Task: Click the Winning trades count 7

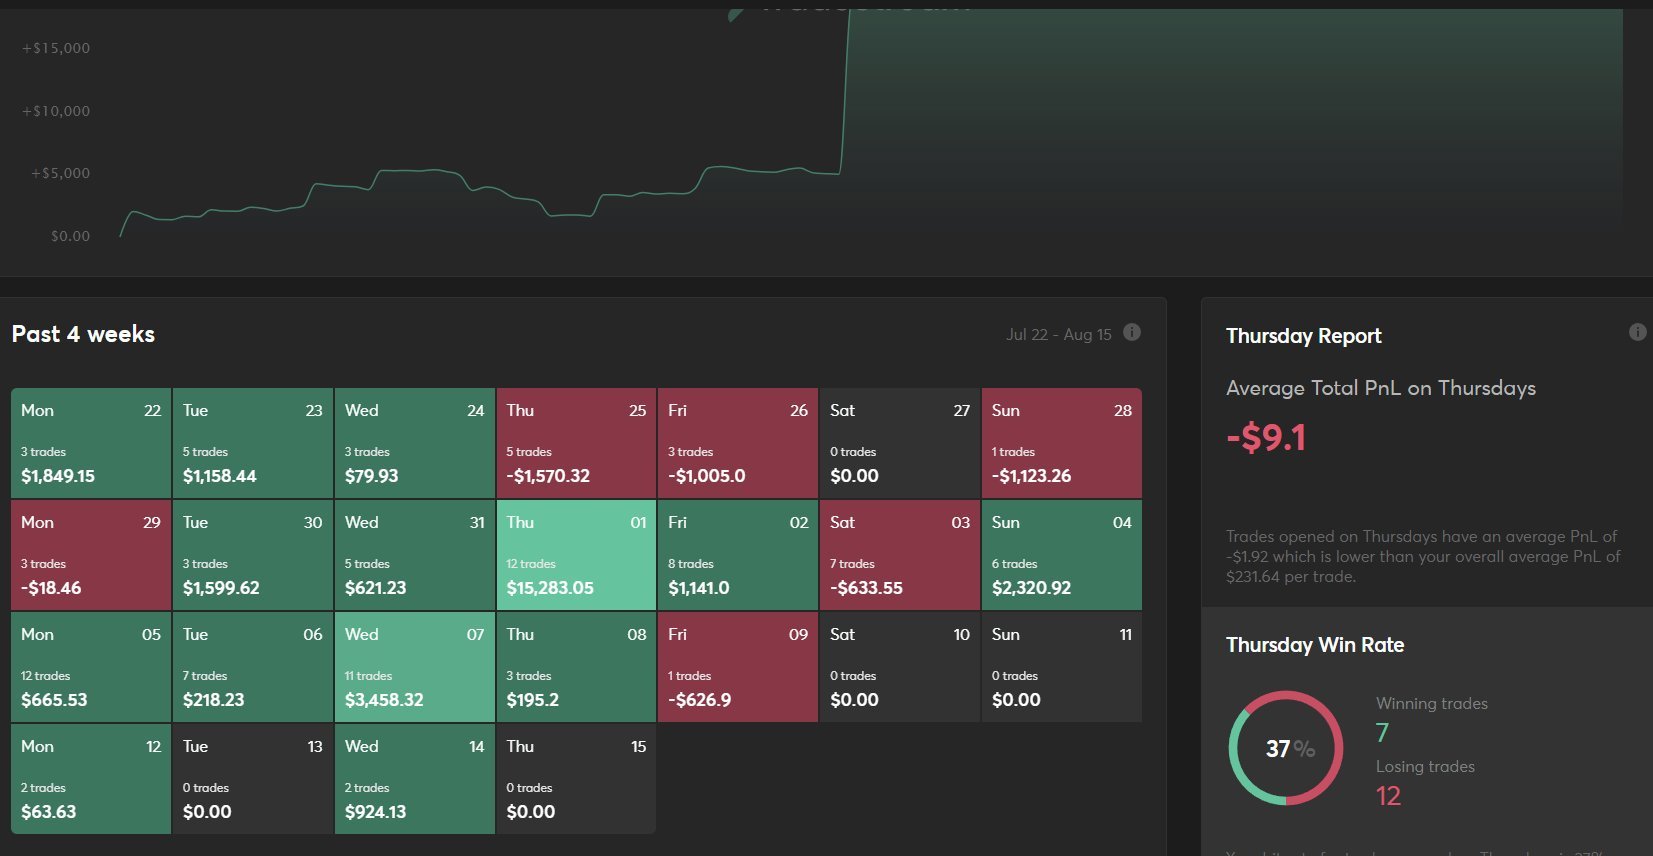Action: click(1382, 733)
